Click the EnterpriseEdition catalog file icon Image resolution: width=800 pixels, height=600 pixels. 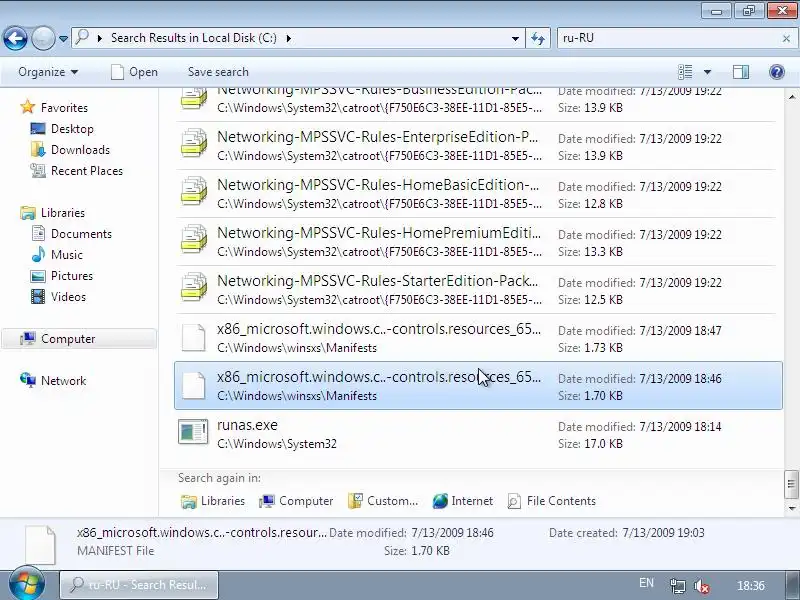pyautogui.click(x=194, y=144)
